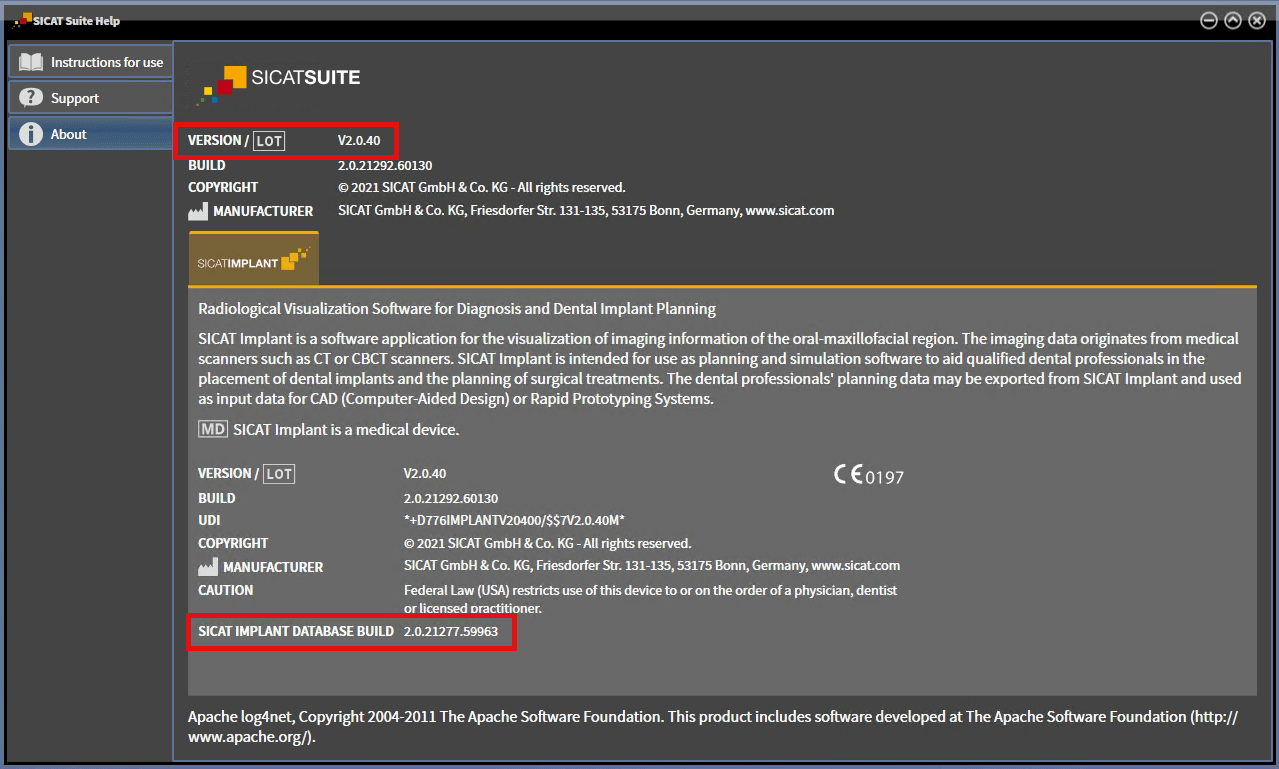
Task: Switch to the SICAT Implant tab
Action: [x=254, y=260]
